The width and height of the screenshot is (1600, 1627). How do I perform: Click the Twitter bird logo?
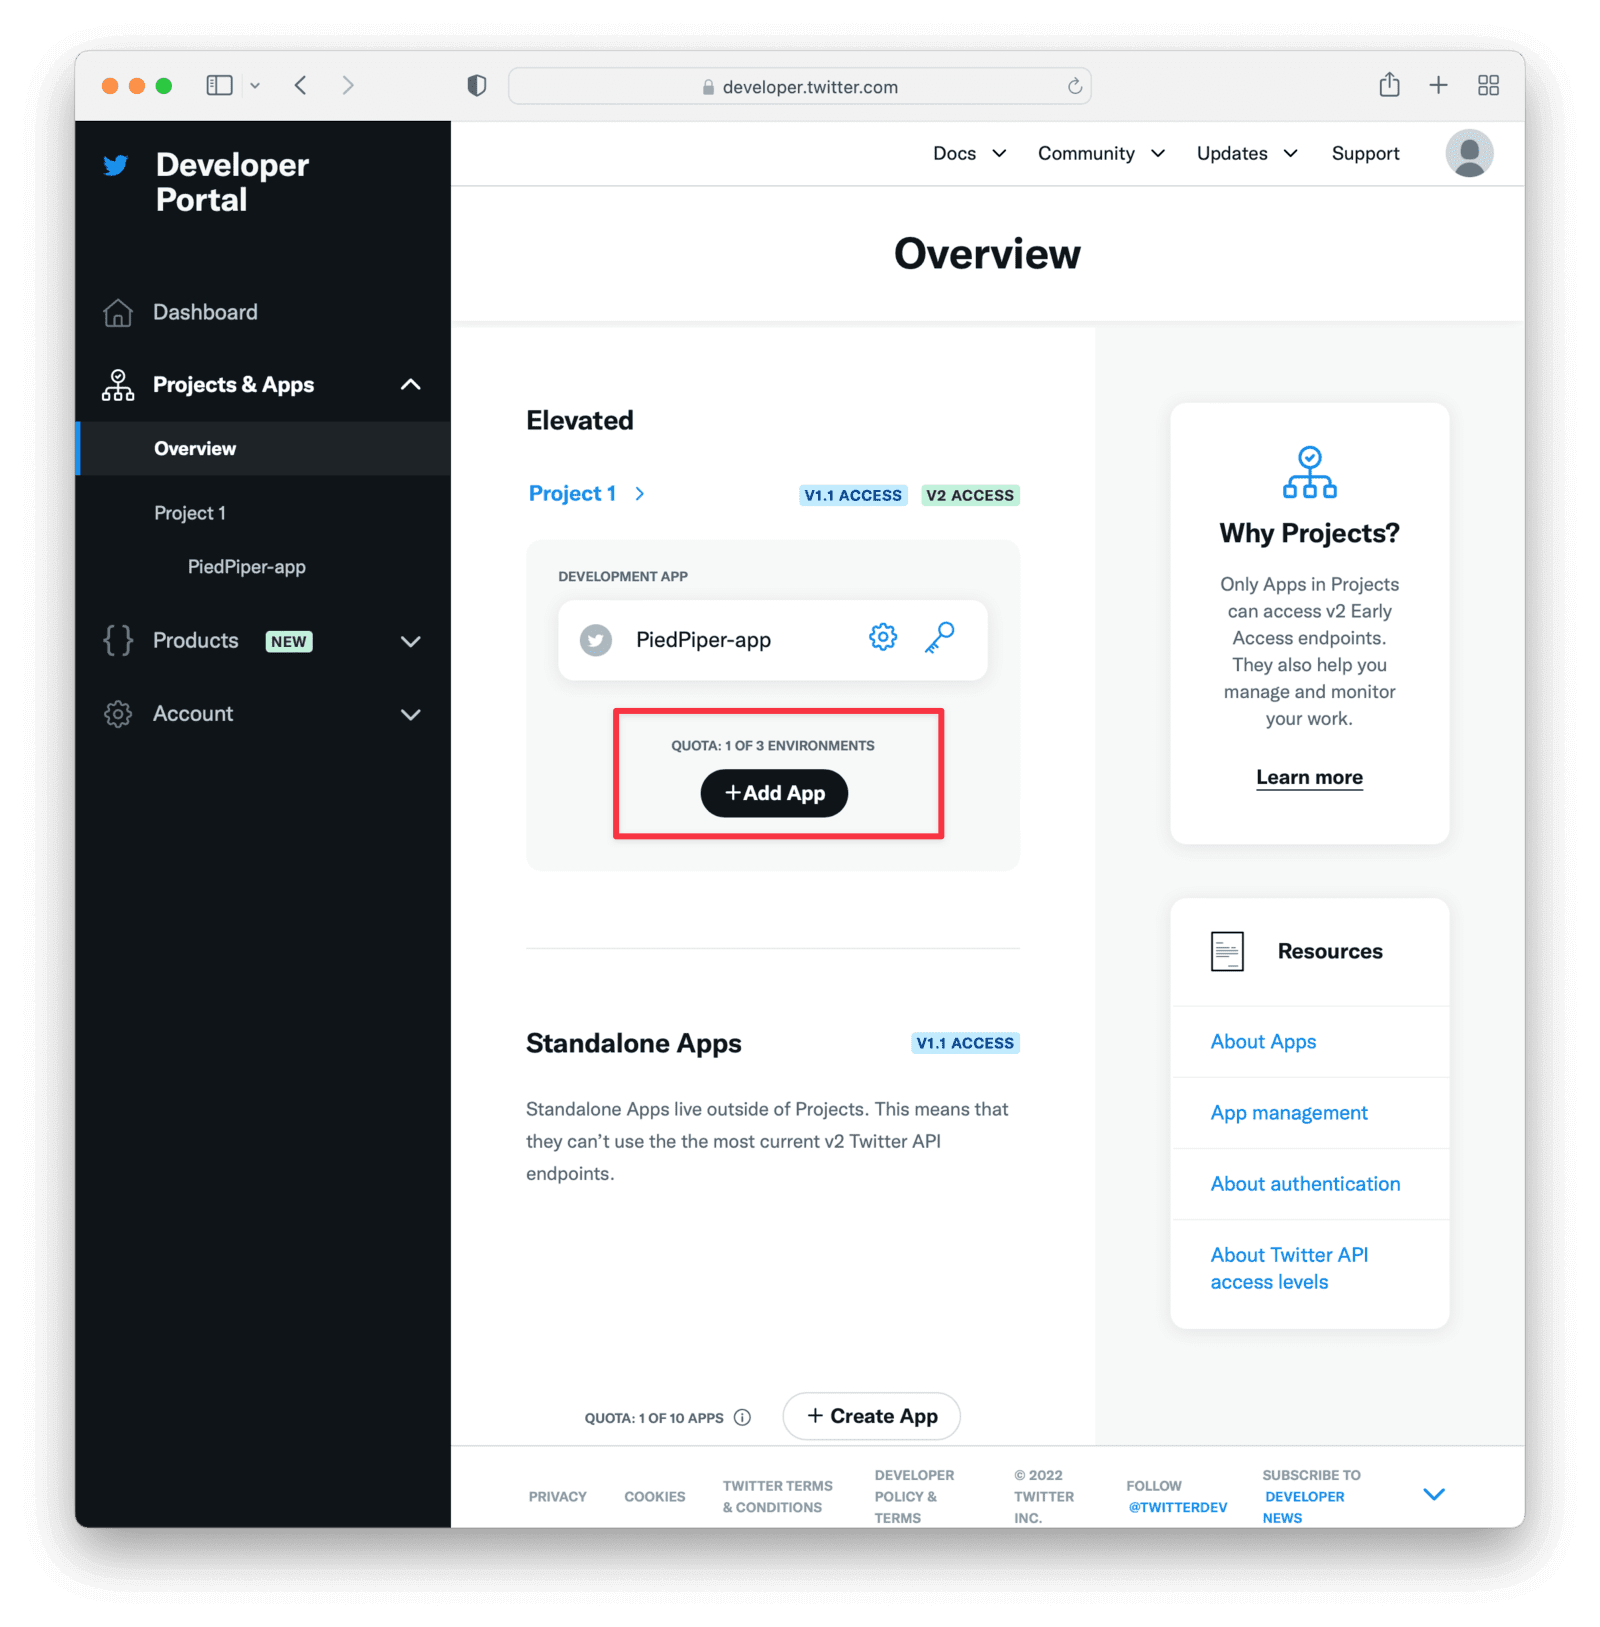(x=116, y=165)
